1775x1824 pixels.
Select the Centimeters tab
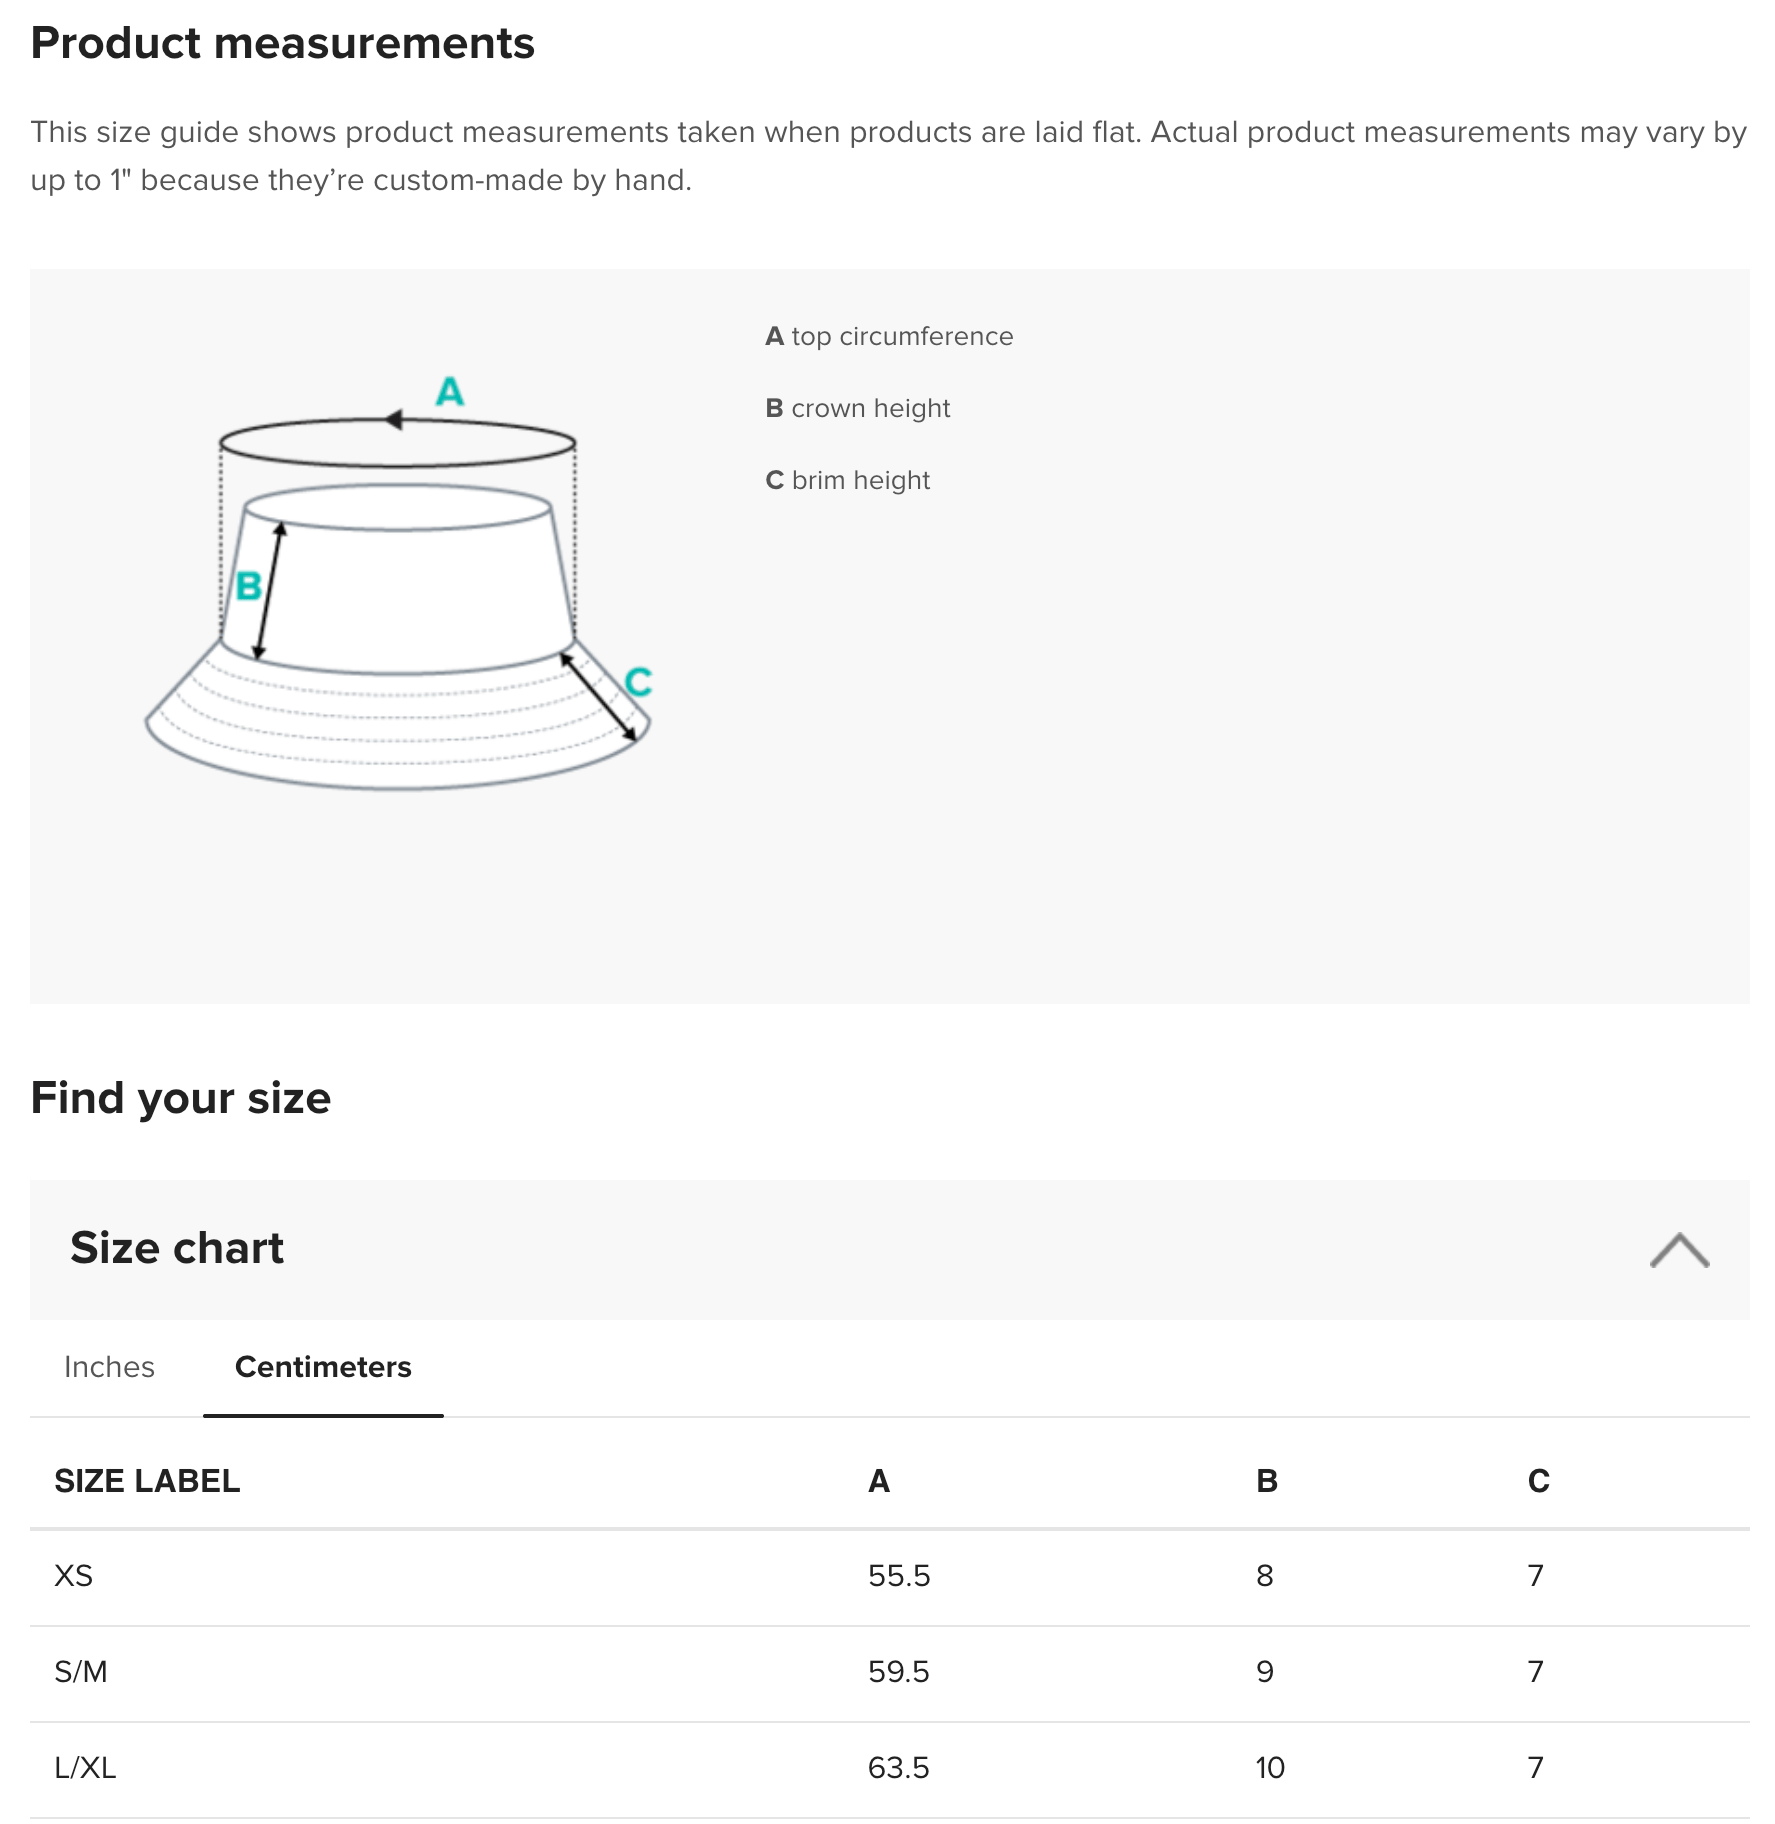pyautogui.click(x=323, y=1367)
